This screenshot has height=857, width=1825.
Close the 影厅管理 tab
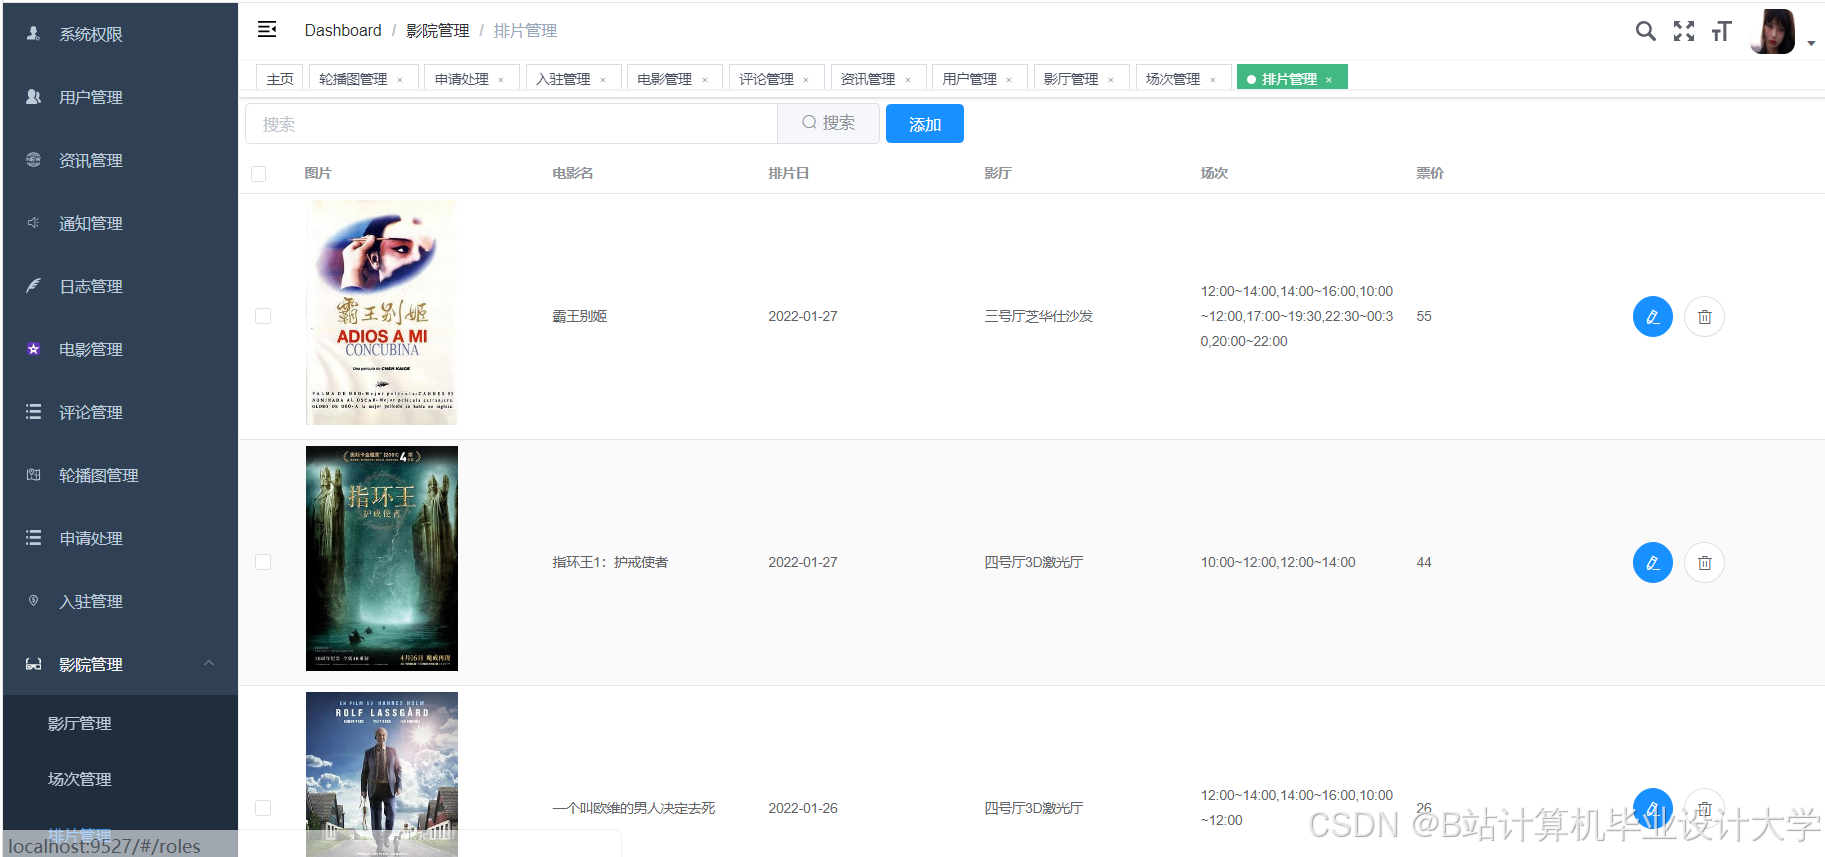pyautogui.click(x=1111, y=80)
